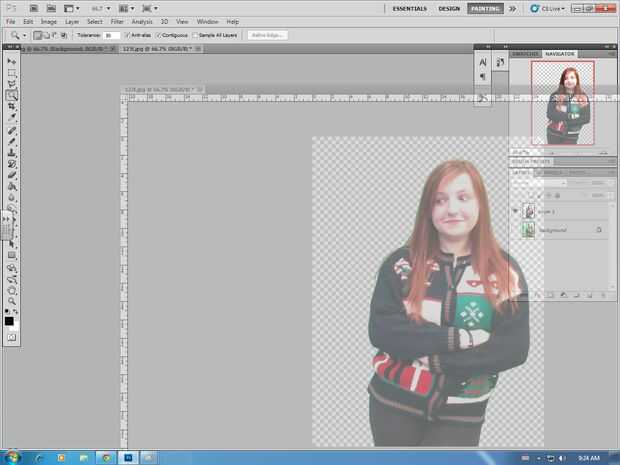
Task: Switch to Design workspace
Action: click(449, 9)
